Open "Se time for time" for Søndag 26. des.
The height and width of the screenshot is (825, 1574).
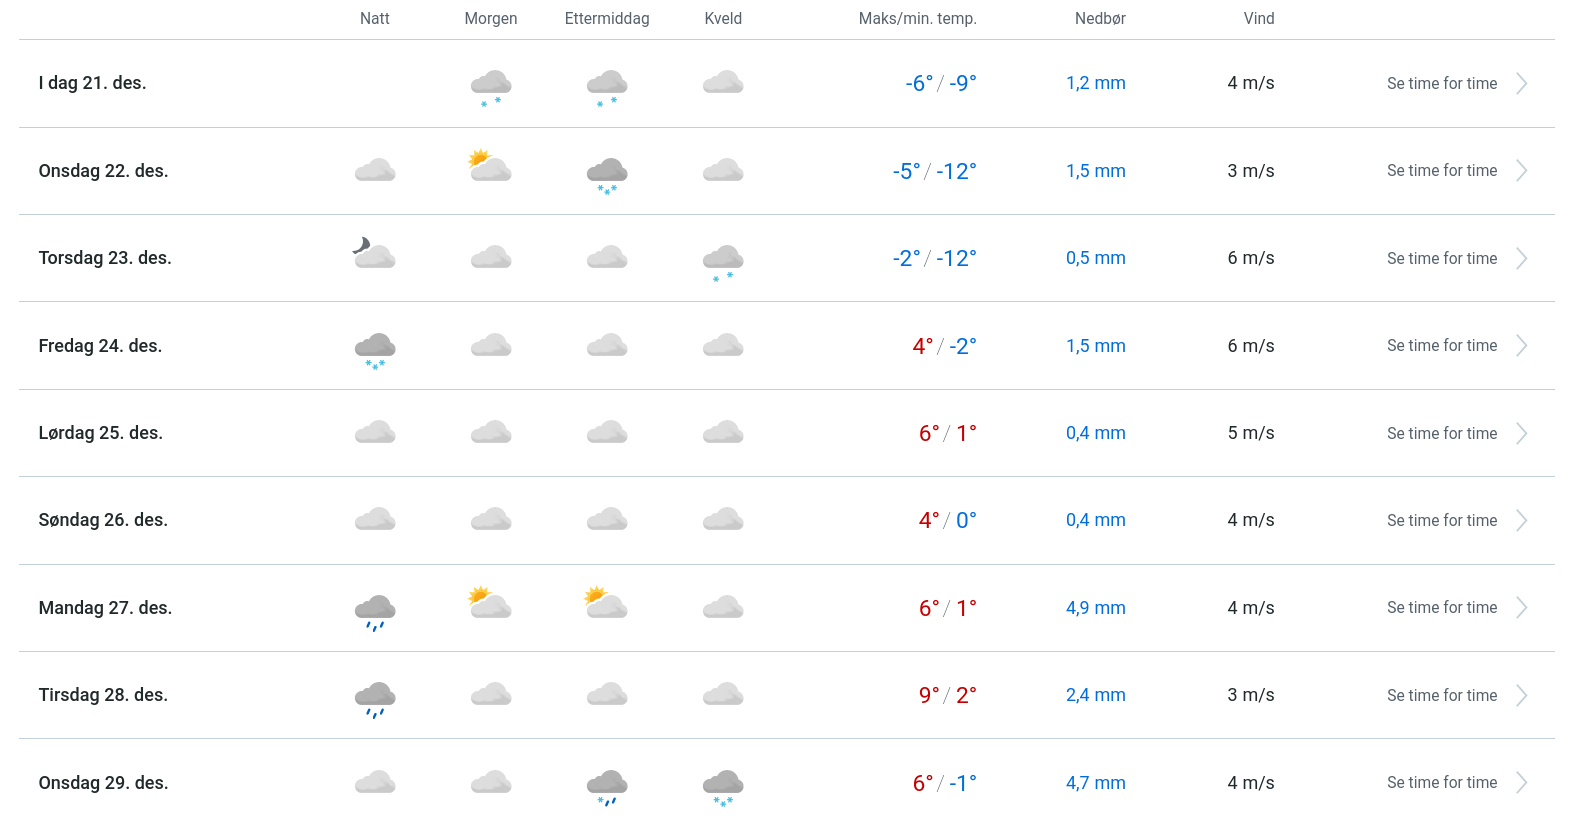1441,521
